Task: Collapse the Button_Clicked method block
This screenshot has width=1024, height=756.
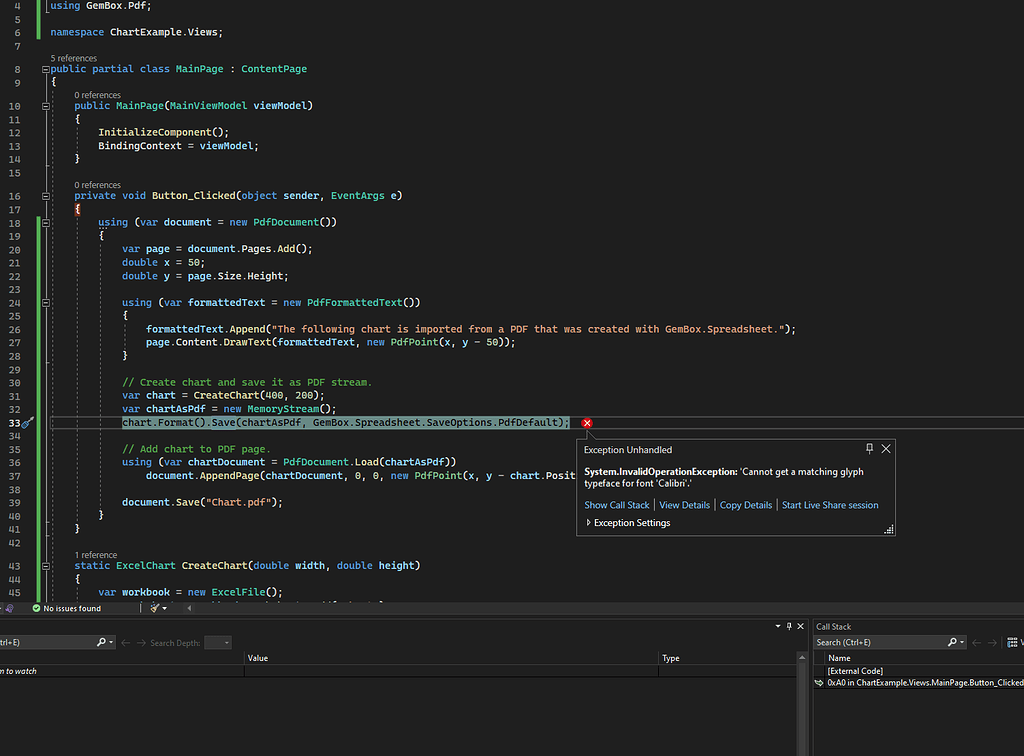Action: pyautogui.click(x=46, y=196)
